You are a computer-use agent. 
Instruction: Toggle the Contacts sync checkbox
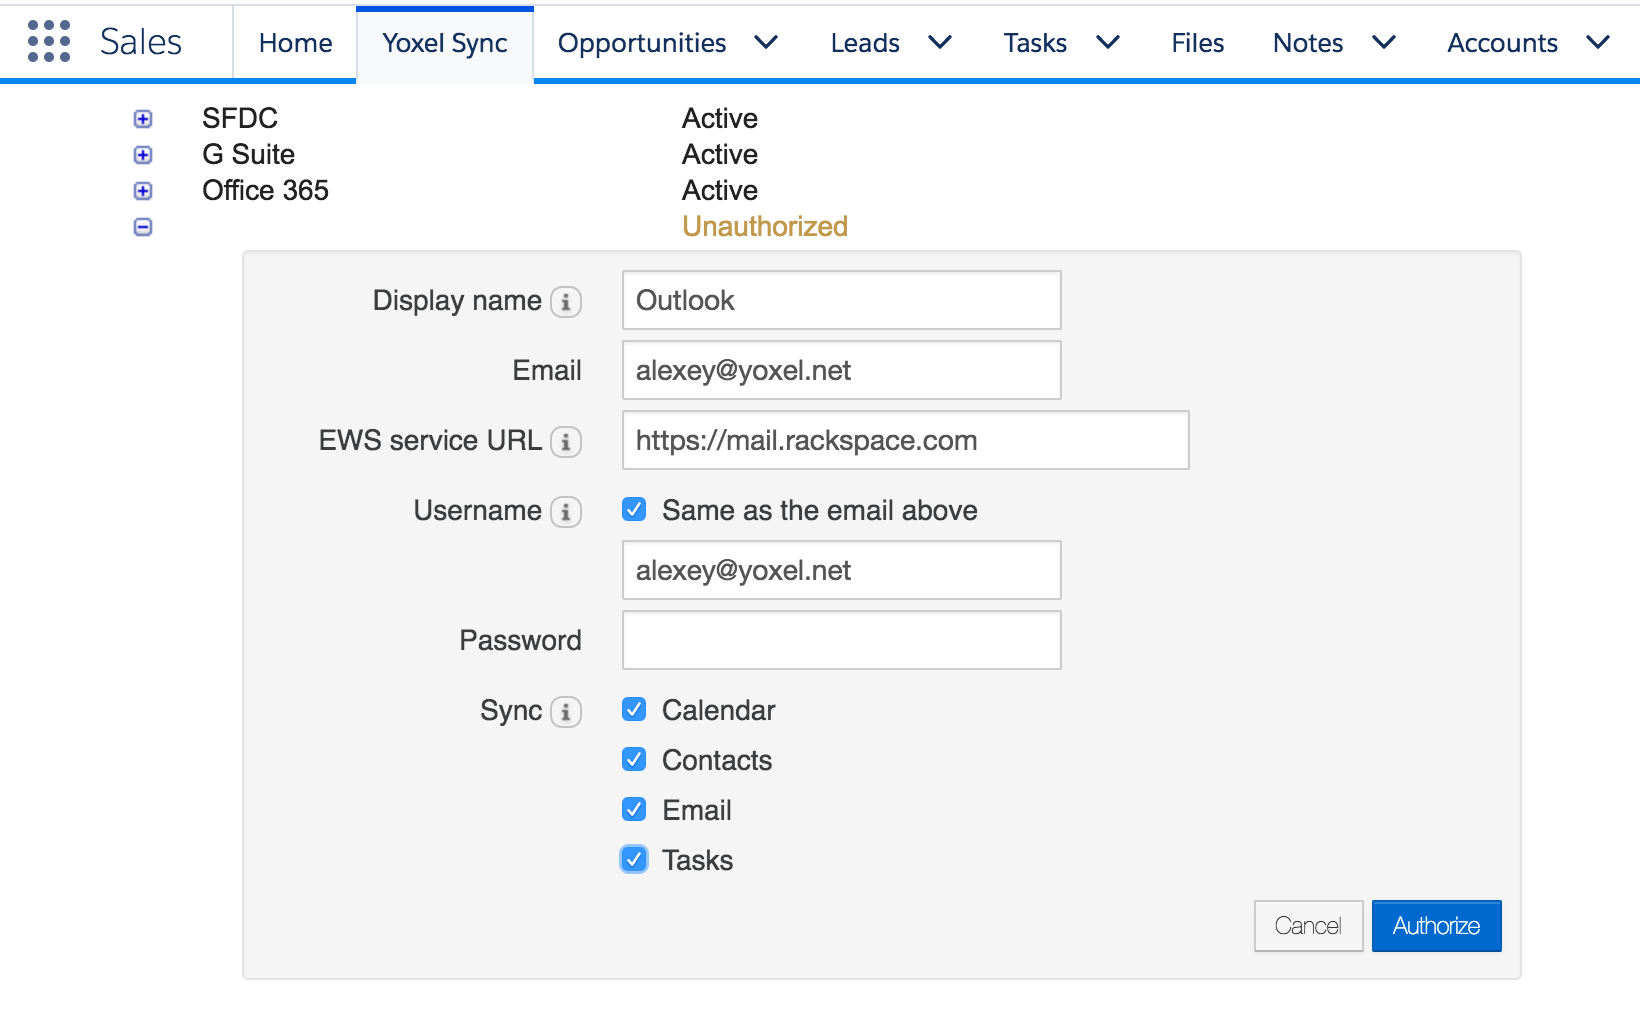[634, 759]
